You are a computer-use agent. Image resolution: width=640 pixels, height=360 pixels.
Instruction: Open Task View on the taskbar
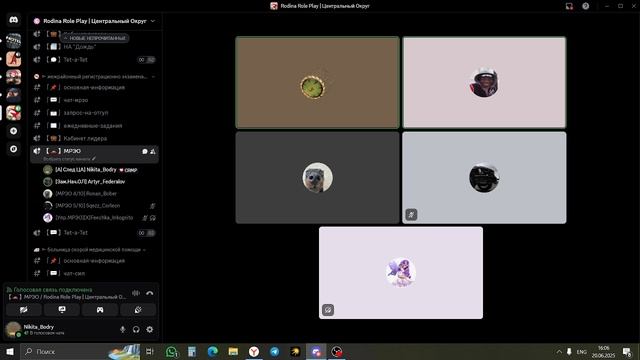click(150, 351)
